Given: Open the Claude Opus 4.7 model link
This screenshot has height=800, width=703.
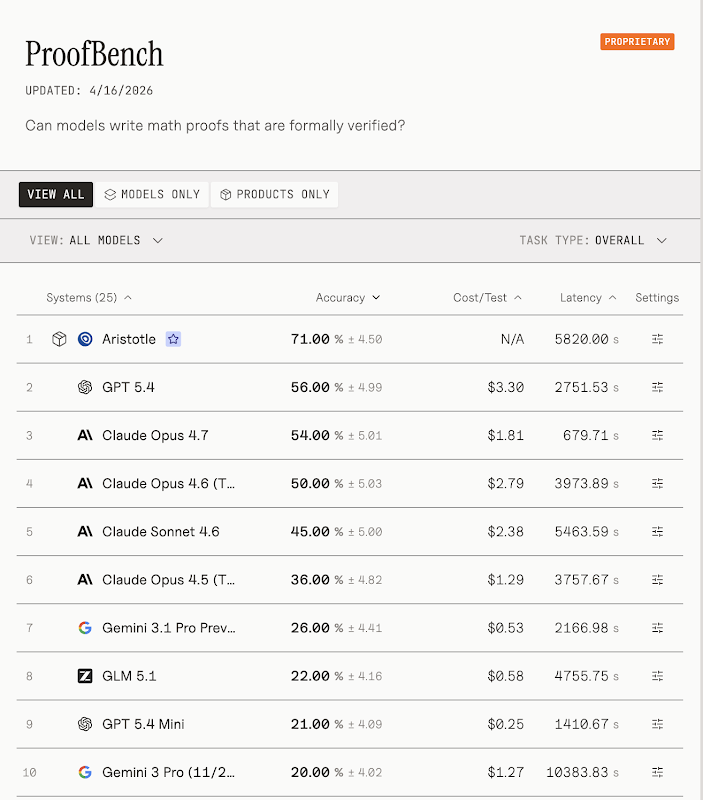Looking at the screenshot, I should 155,435.
